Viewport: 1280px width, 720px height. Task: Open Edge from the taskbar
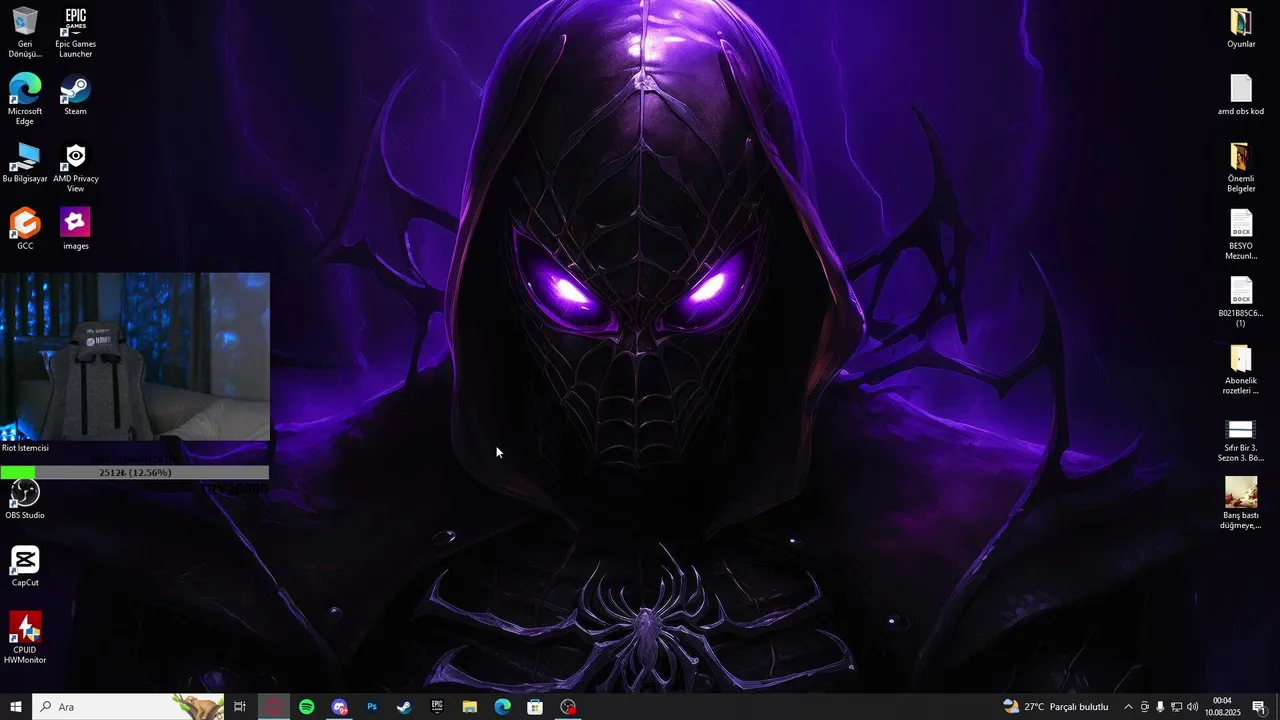click(502, 707)
